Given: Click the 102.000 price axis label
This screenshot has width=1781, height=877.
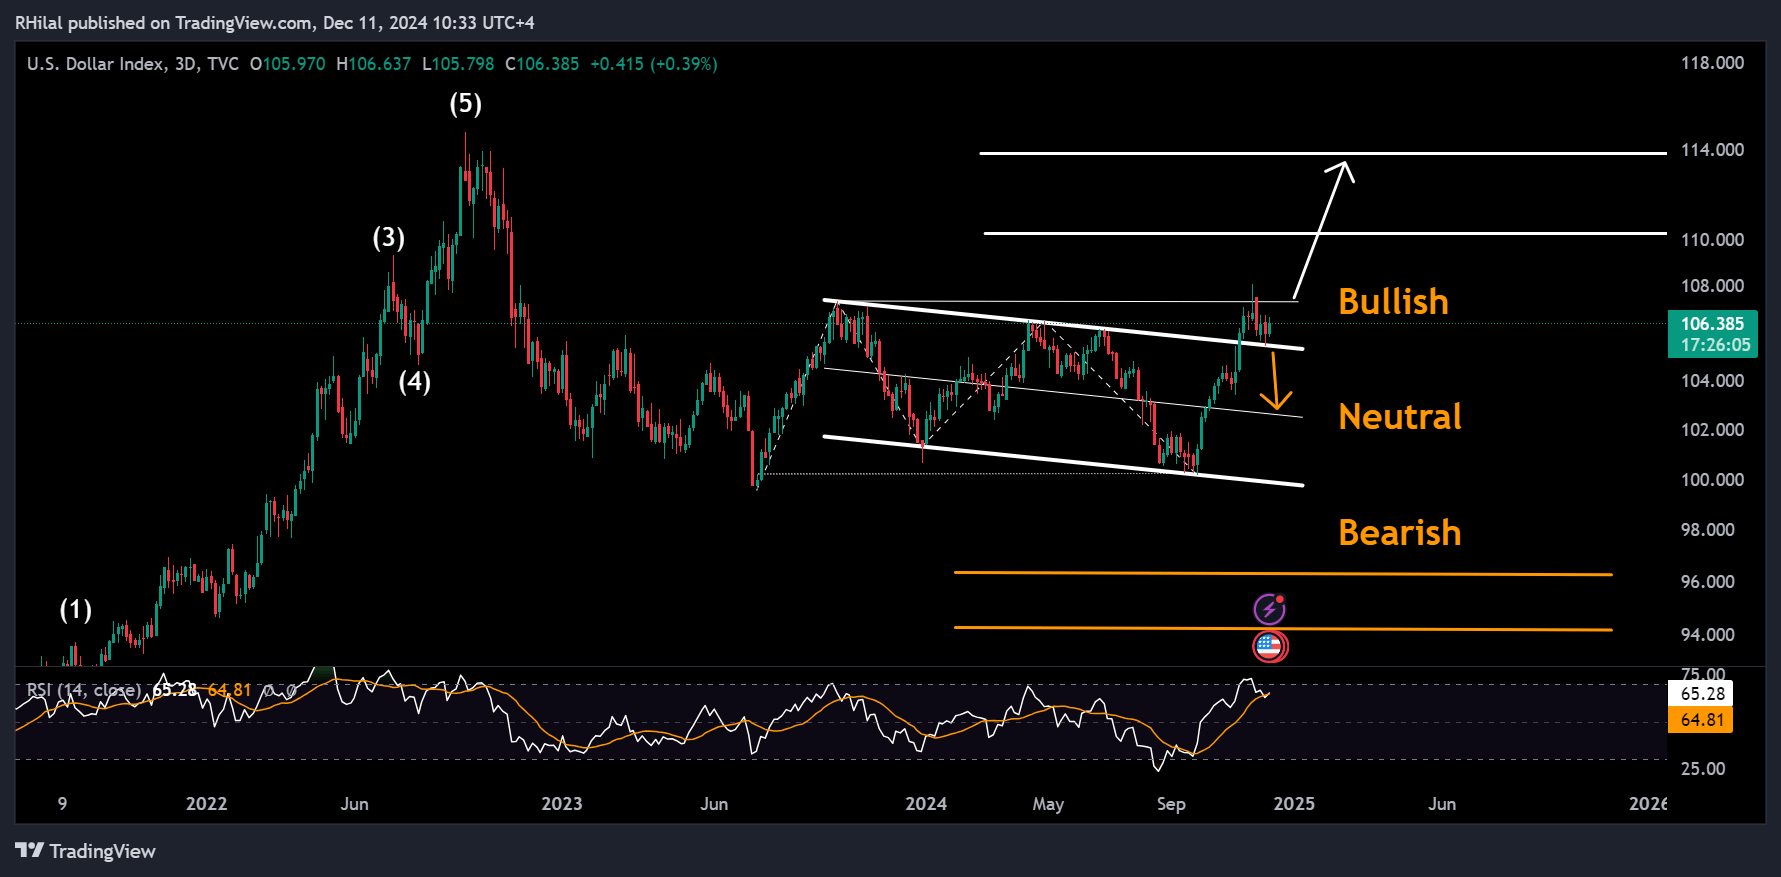Looking at the screenshot, I should point(1712,430).
